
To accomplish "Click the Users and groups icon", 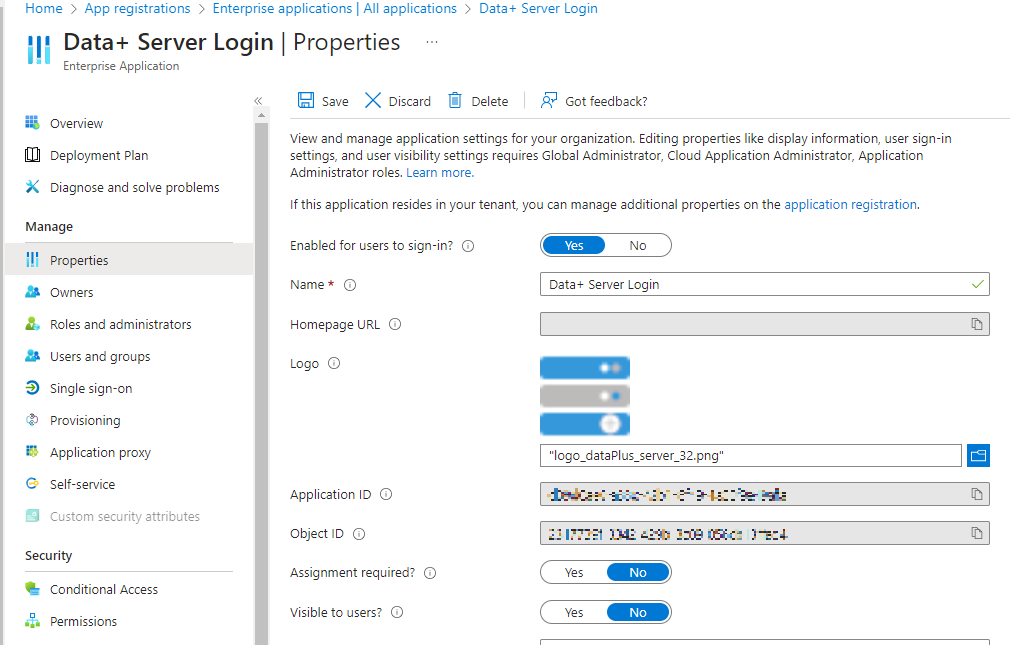I will click(x=32, y=356).
